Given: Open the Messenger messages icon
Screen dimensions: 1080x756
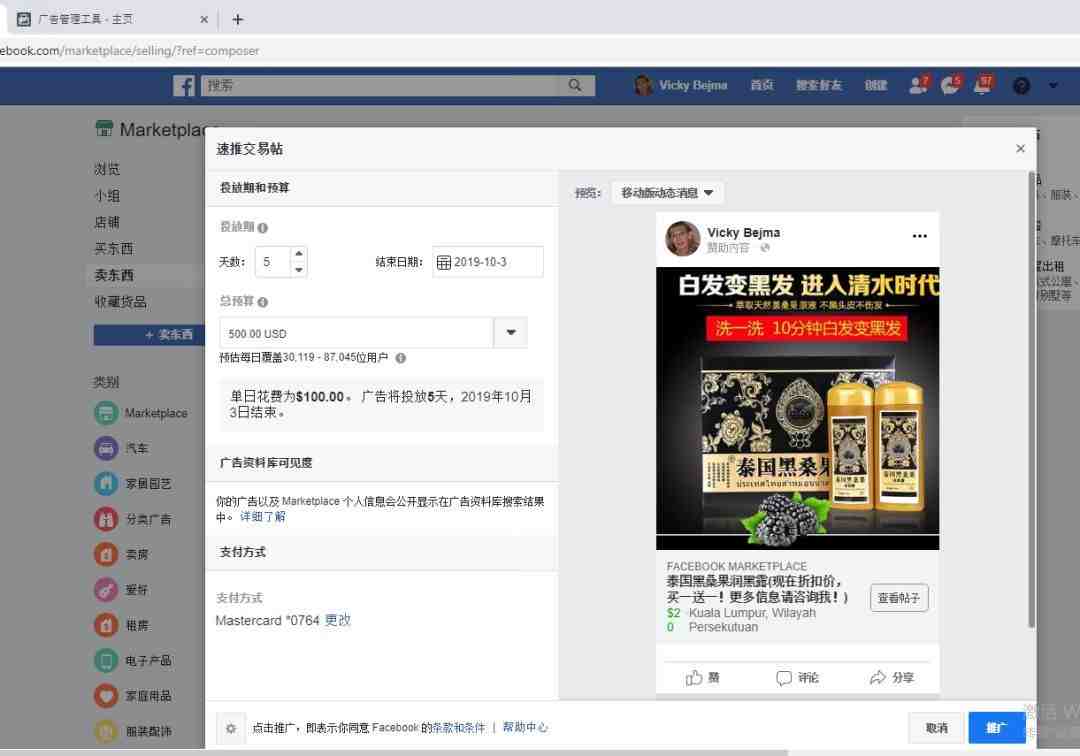Looking at the screenshot, I should (x=950, y=85).
